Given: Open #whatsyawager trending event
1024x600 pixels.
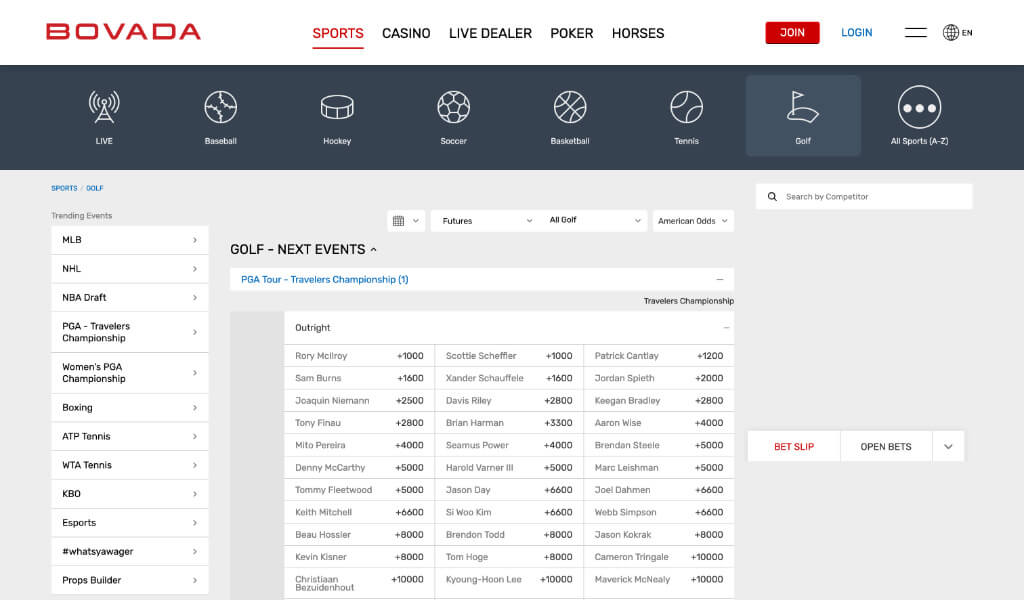Looking at the screenshot, I should pos(130,551).
